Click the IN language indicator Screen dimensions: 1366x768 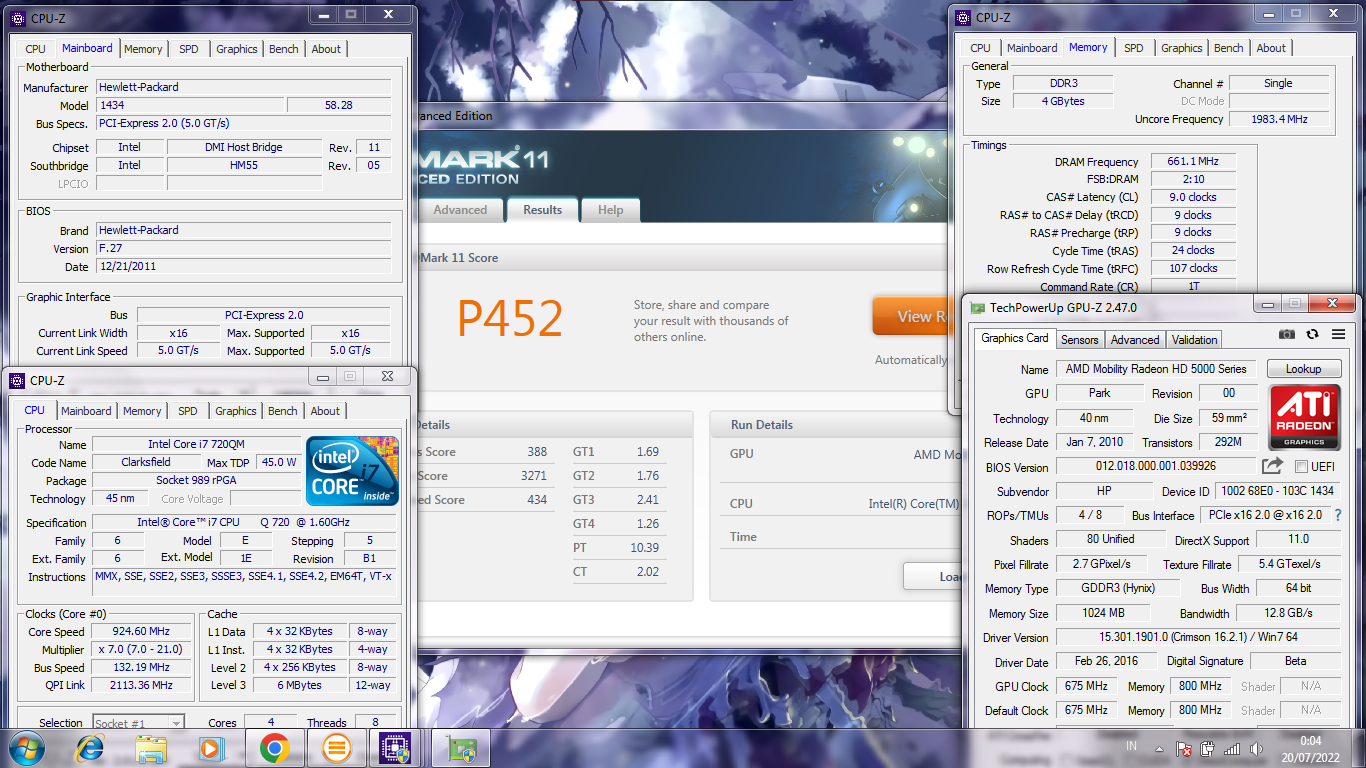(1131, 747)
